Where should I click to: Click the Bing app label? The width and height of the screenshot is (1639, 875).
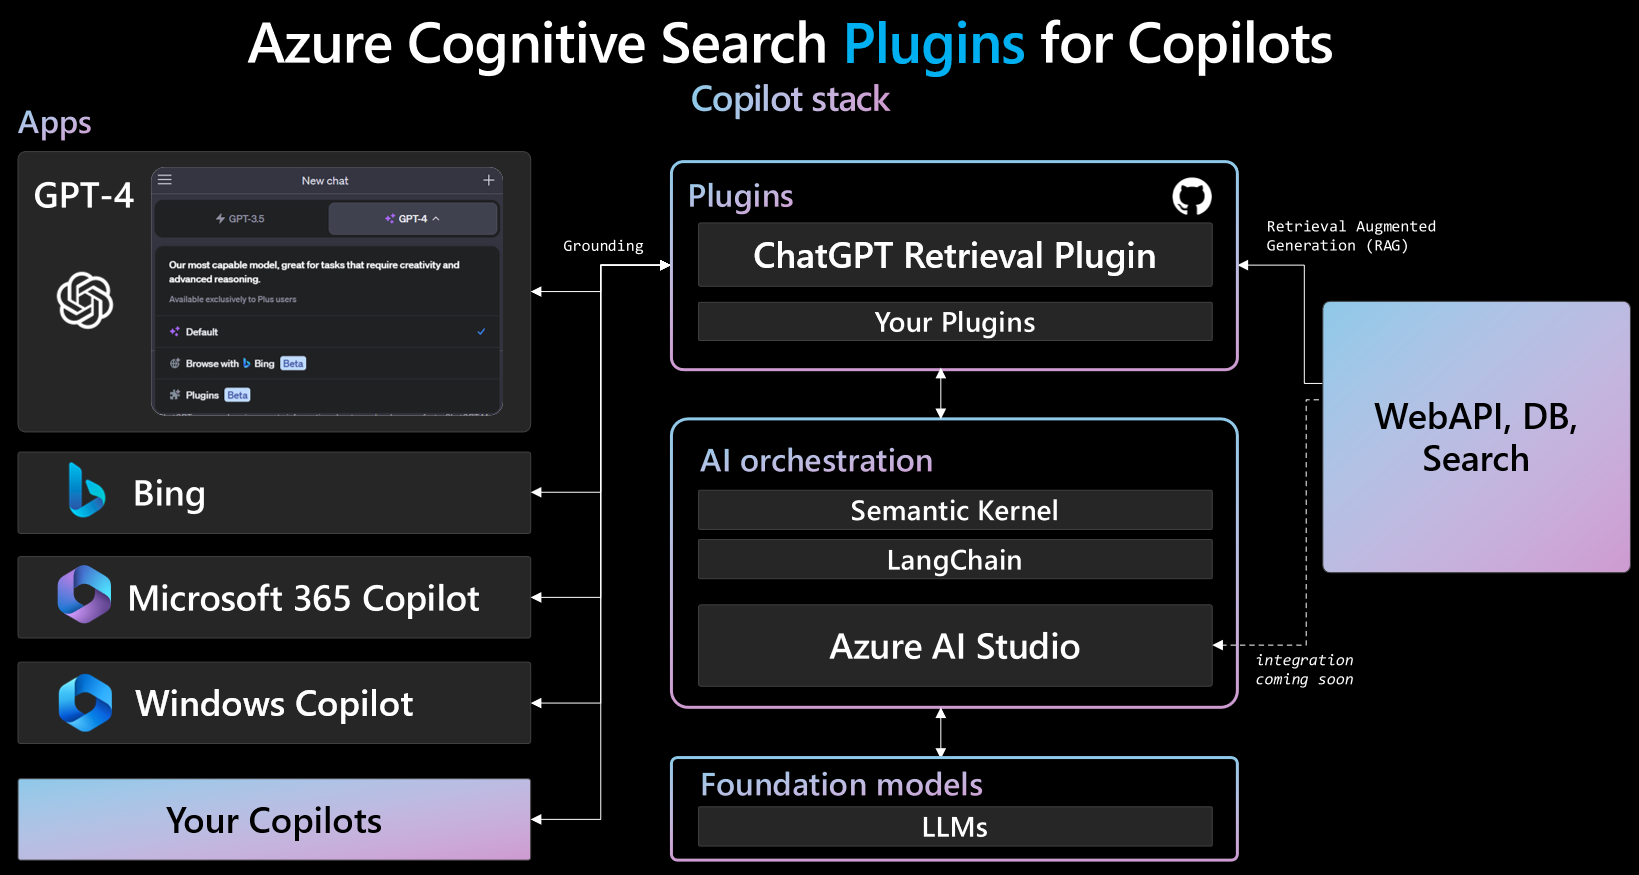coord(169,493)
